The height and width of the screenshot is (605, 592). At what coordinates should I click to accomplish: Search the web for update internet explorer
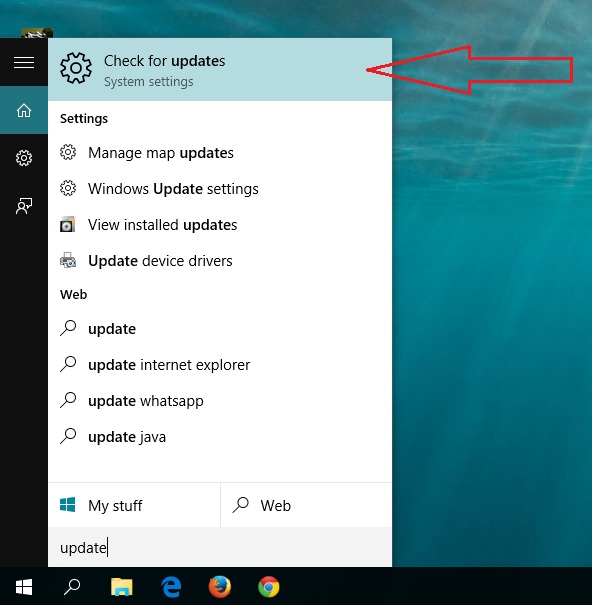coord(220,365)
